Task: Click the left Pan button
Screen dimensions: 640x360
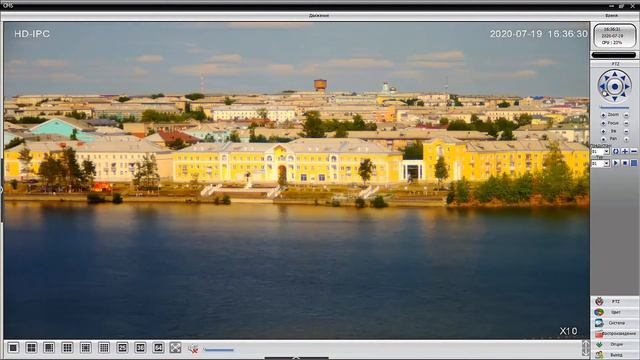Action: pos(603,139)
